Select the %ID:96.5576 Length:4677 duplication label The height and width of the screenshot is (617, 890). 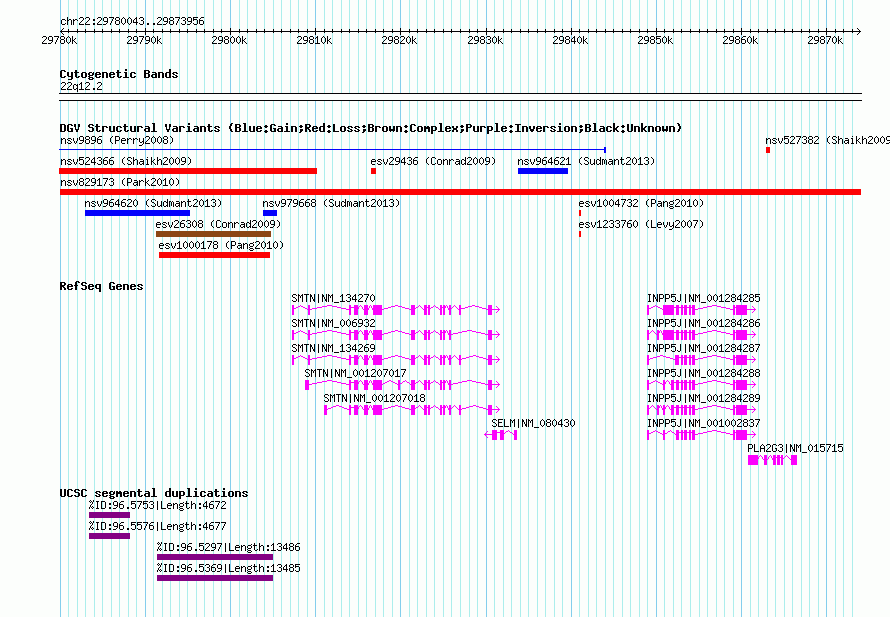[158, 526]
